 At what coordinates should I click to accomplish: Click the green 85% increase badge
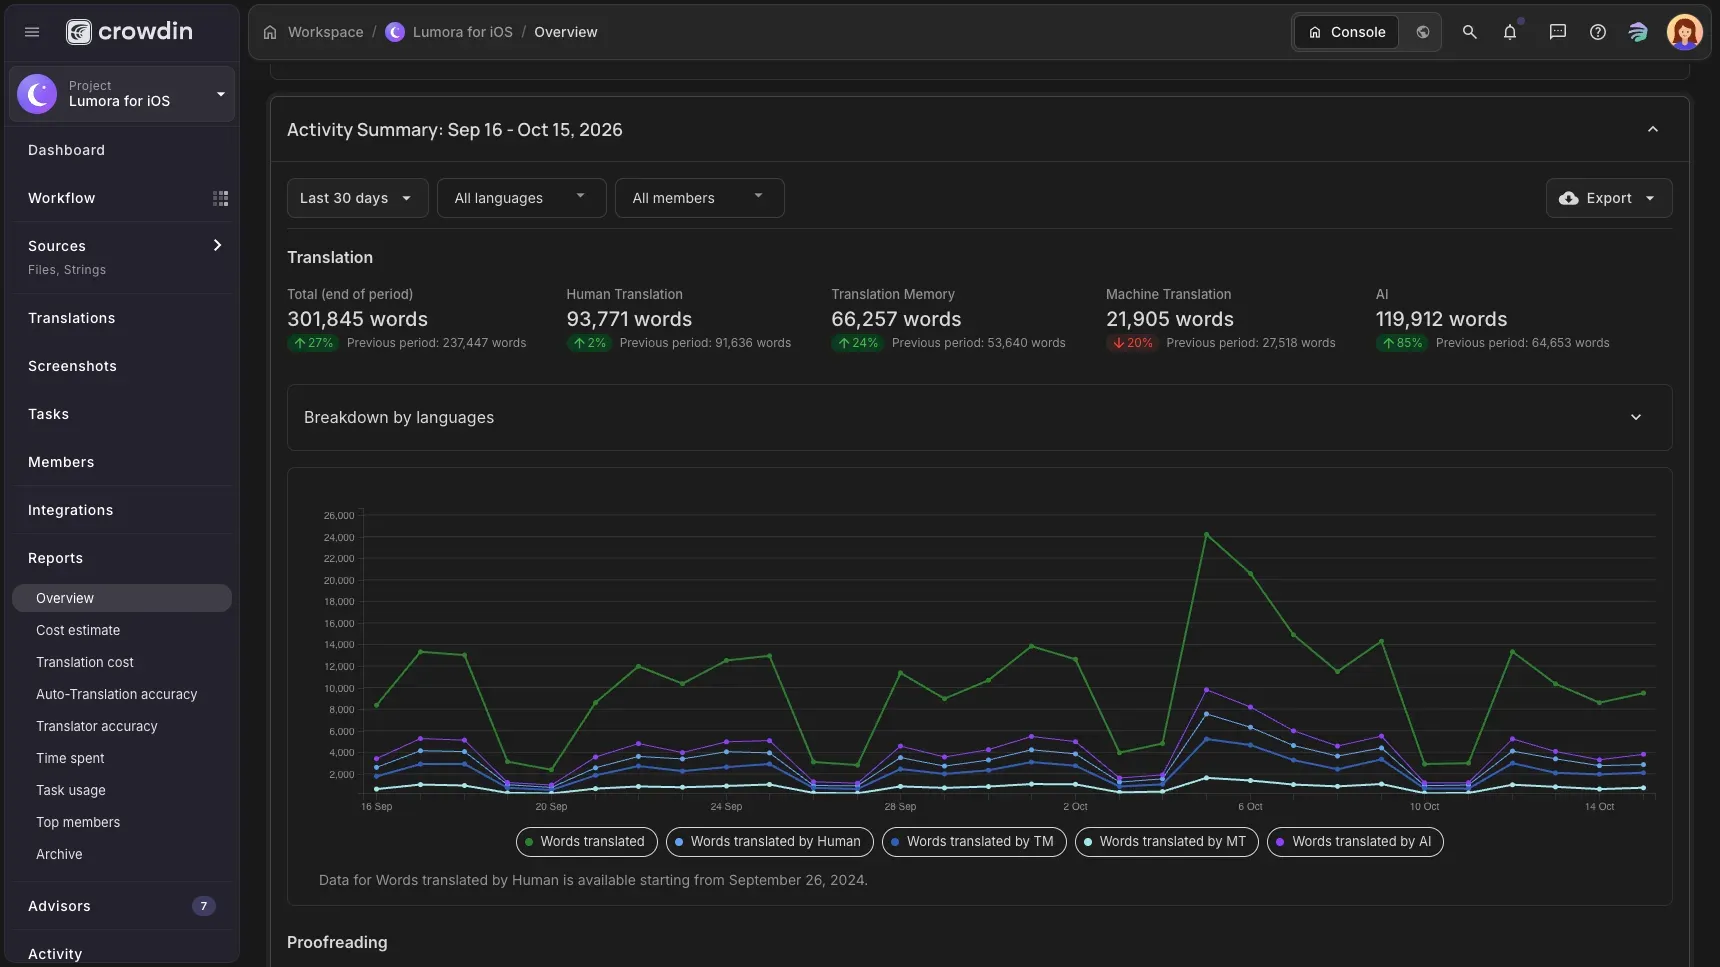coord(1402,343)
